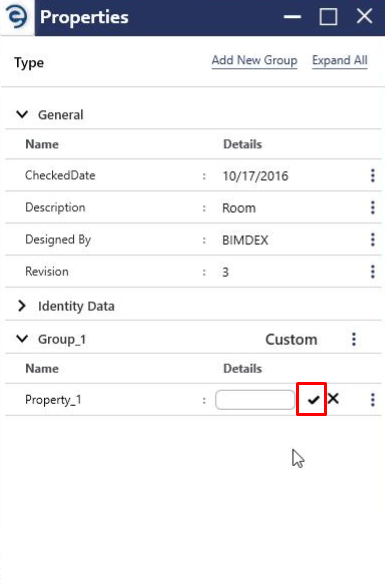The height and width of the screenshot is (584, 385).
Task: Open Group_1 three-dot options menu
Action: tap(354, 339)
